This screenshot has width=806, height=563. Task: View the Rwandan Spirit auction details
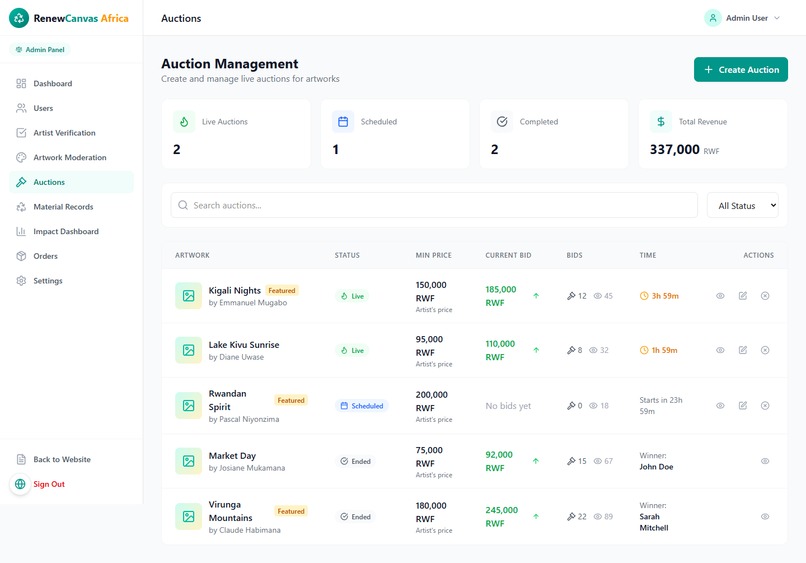pos(720,406)
